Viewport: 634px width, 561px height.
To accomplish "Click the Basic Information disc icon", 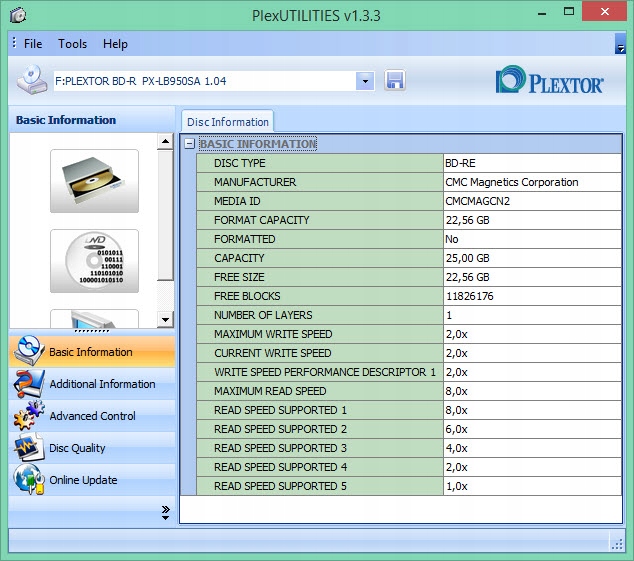I will tap(28, 351).
